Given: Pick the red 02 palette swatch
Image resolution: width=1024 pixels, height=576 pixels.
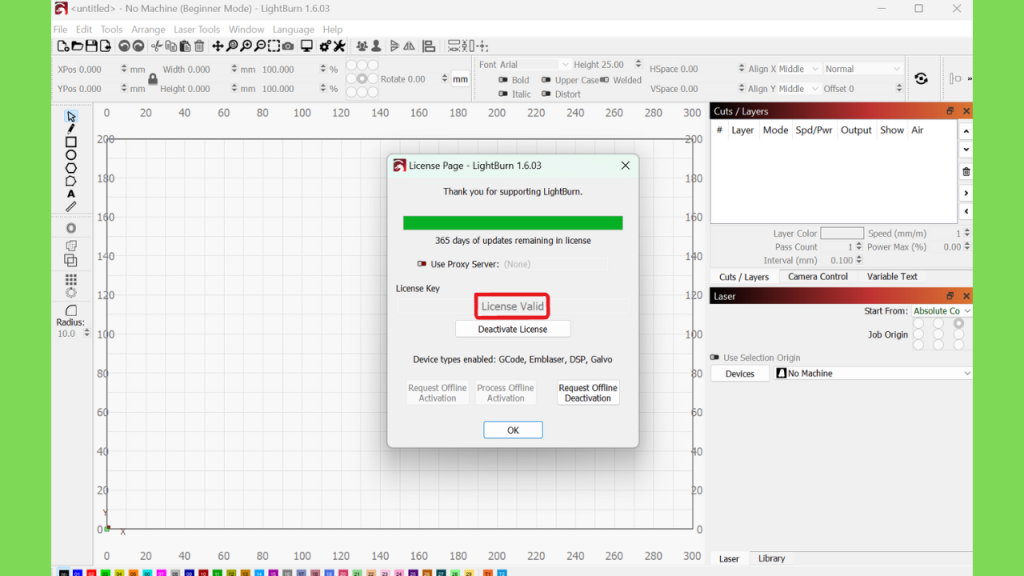Looking at the screenshot, I should pyautogui.click(x=91, y=573).
